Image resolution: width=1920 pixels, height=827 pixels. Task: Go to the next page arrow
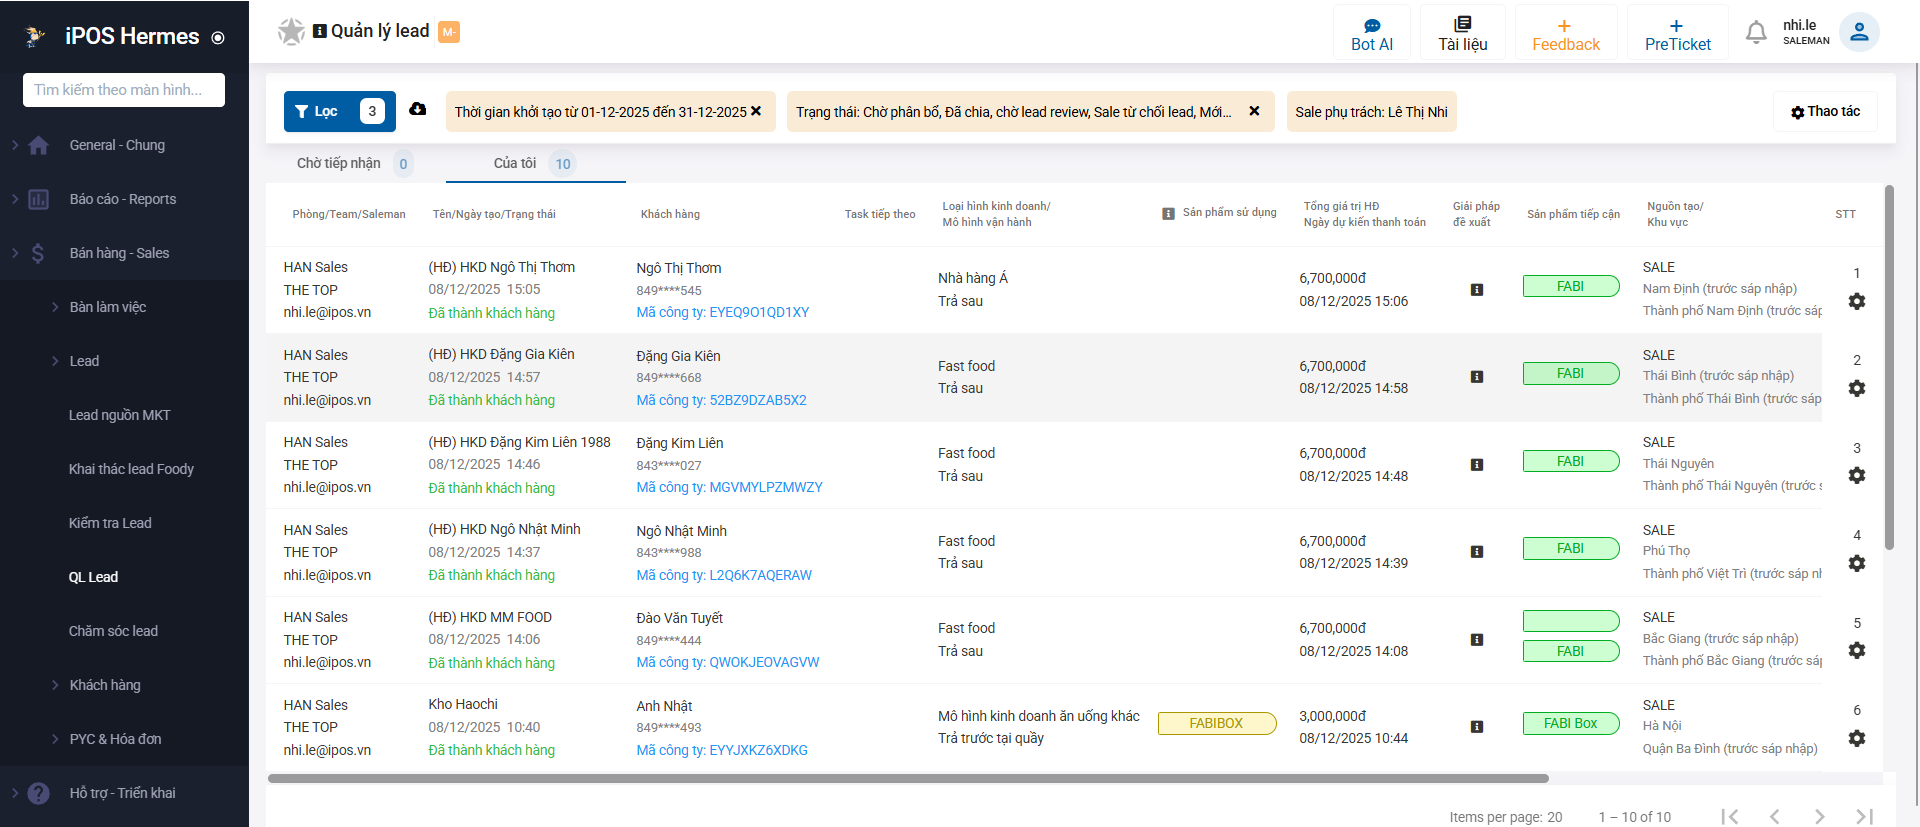tap(1820, 817)
